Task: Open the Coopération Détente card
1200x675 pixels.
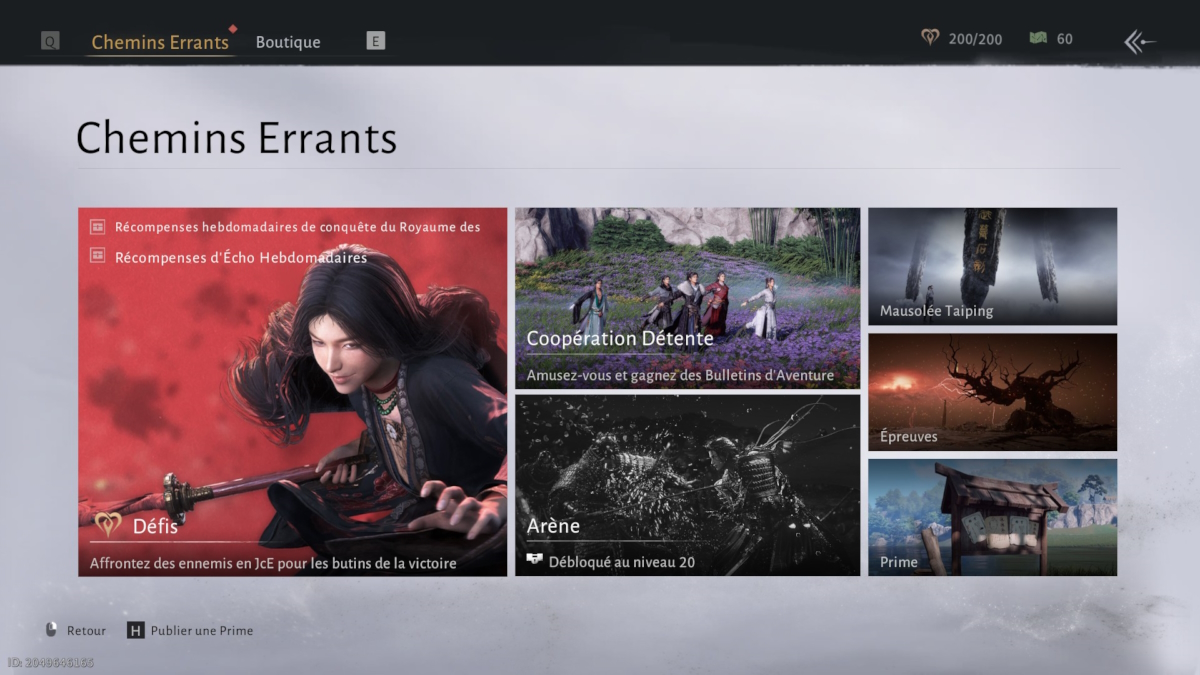Action: point(687,298)
